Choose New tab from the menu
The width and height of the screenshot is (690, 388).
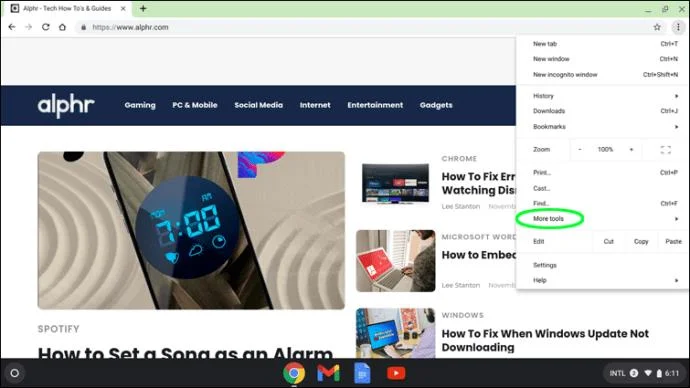point(602,44)
